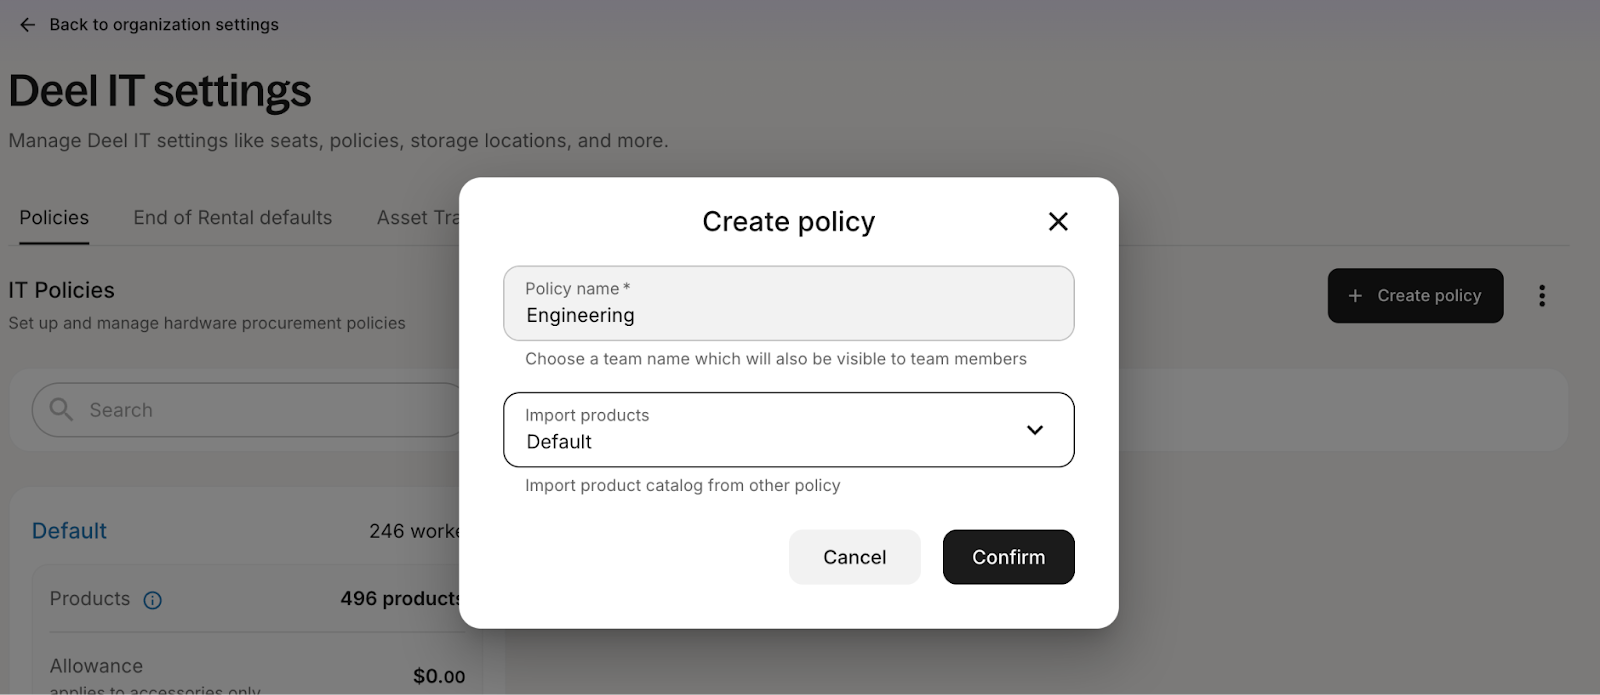Click the back arrow icon
The image size is (1600, 695).
pos(27,25)
